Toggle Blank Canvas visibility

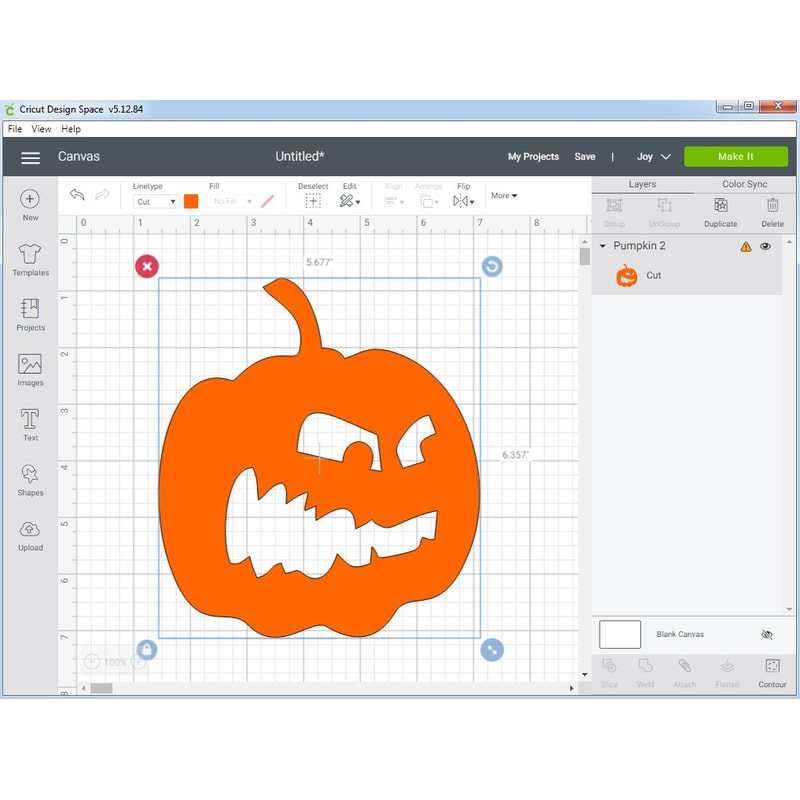coord(767,634)
